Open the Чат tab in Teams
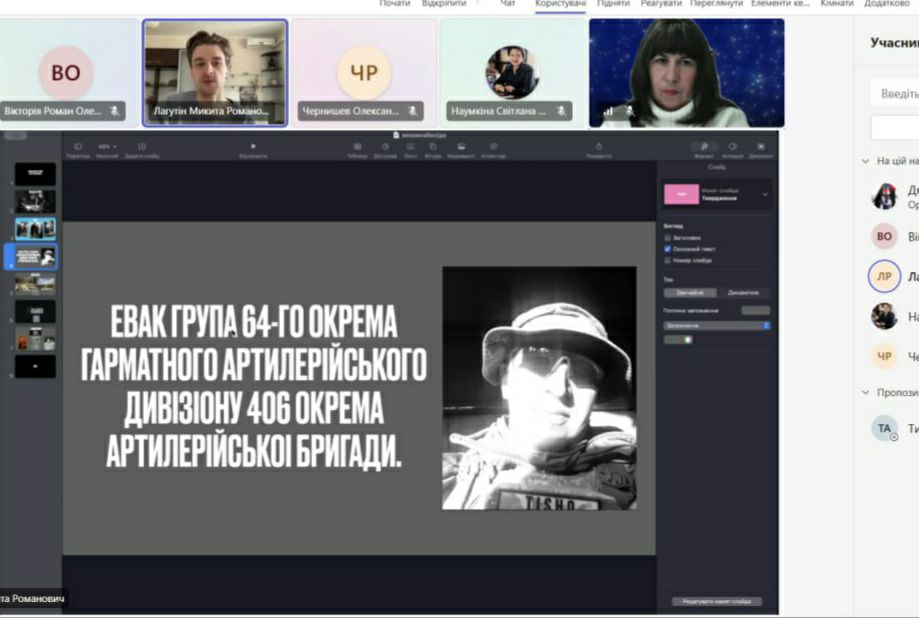919x618 pixels. [508, 4]
